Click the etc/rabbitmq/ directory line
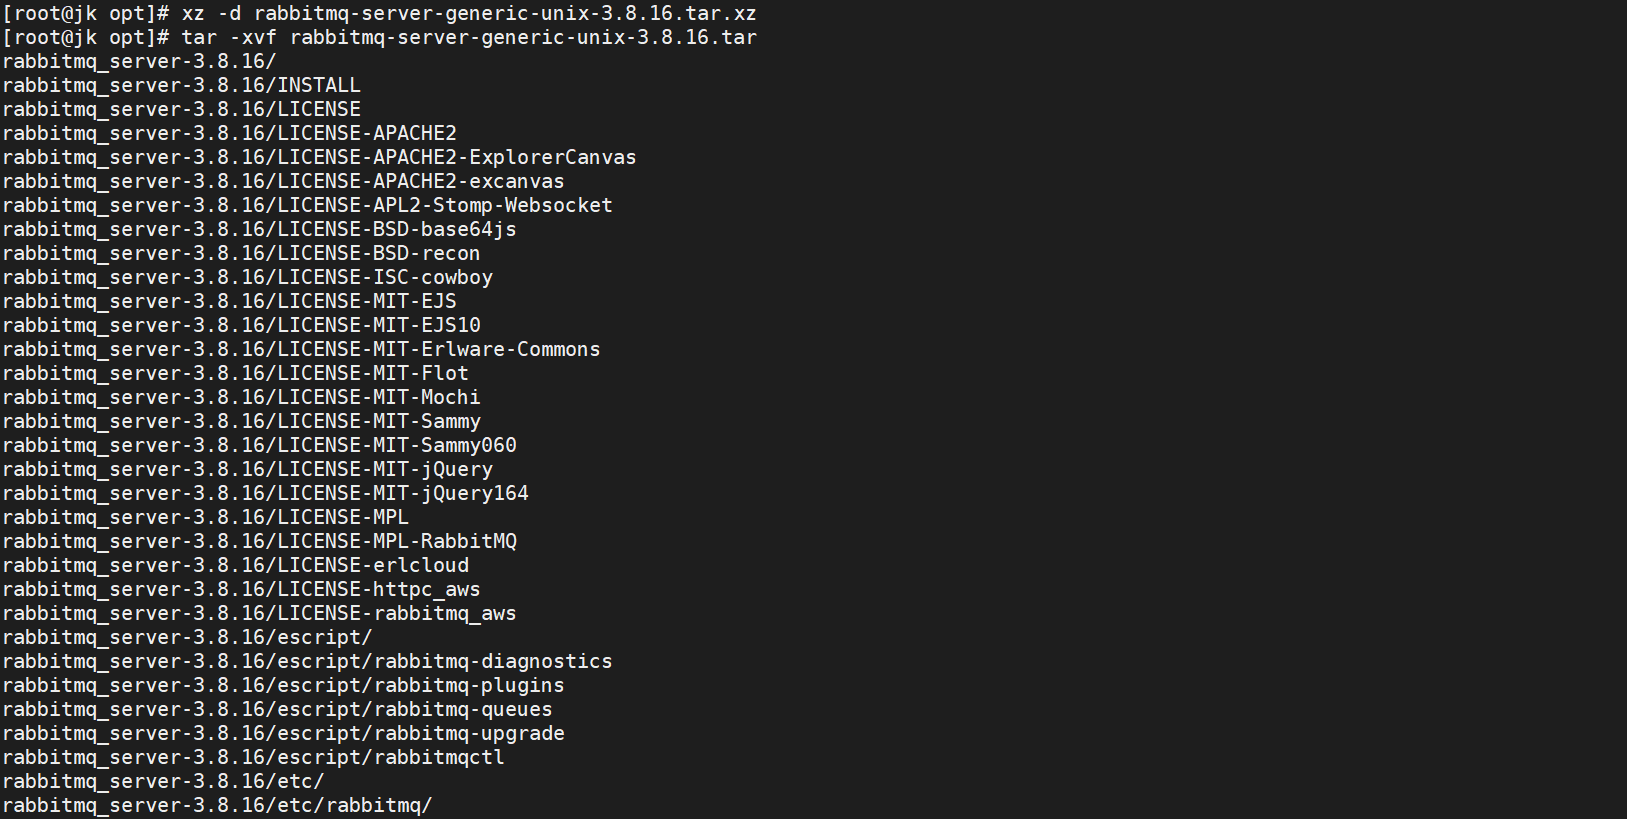1627x819 pixels. (217, 806)
